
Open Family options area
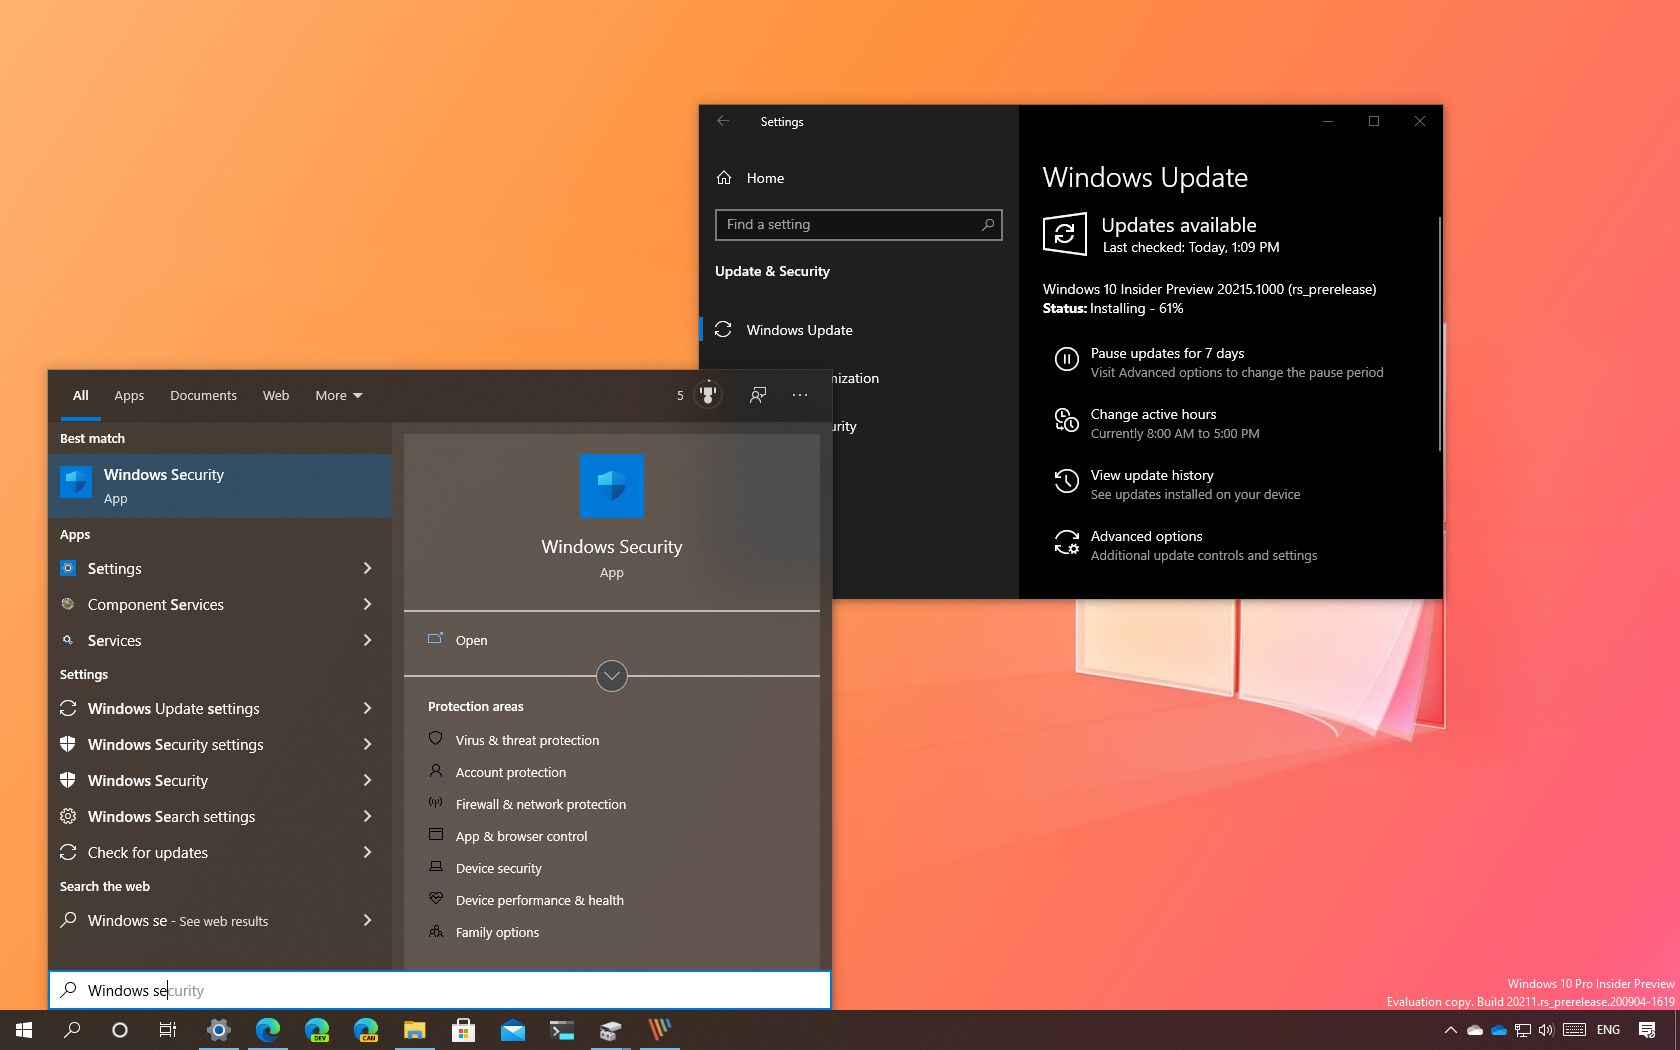(497, 932)
